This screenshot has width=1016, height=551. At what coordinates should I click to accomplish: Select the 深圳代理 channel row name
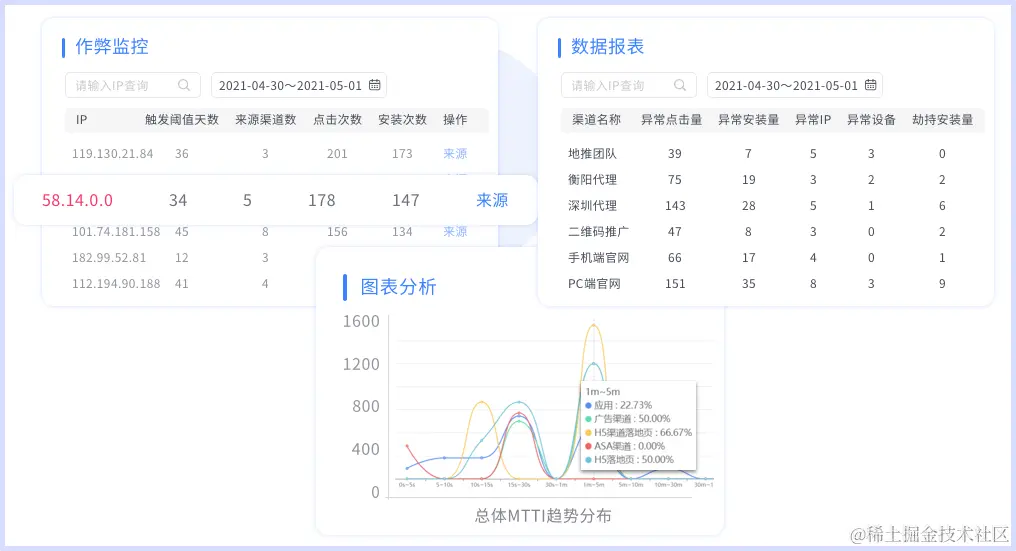(592, 205)
